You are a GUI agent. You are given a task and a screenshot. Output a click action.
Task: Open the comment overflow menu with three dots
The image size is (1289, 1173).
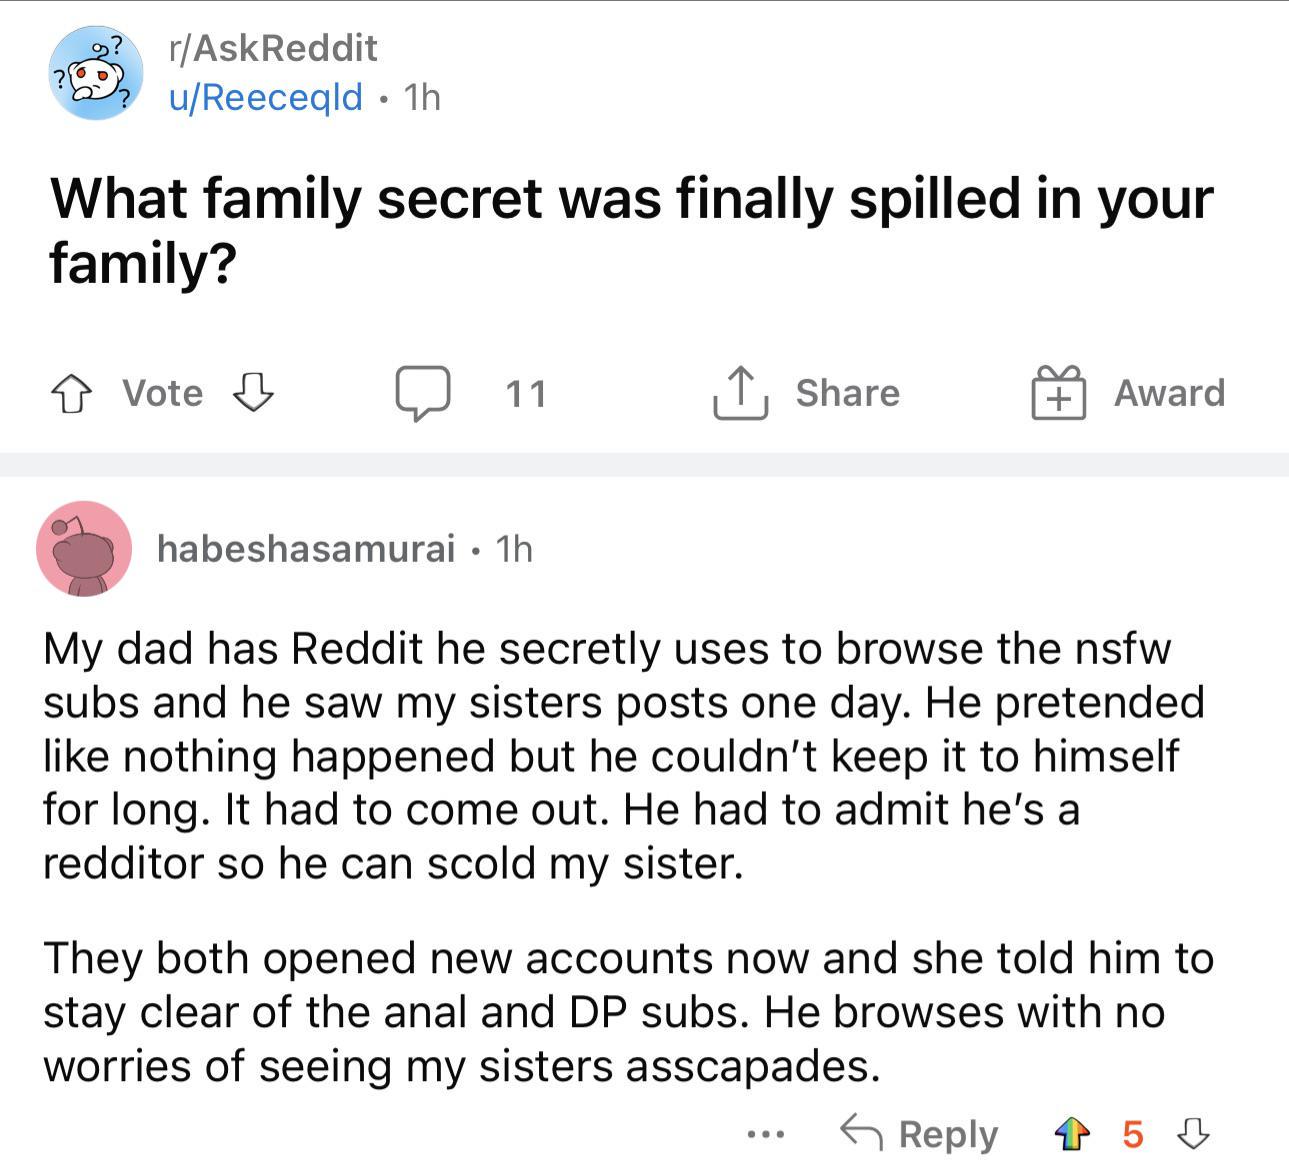(764, 1134)
